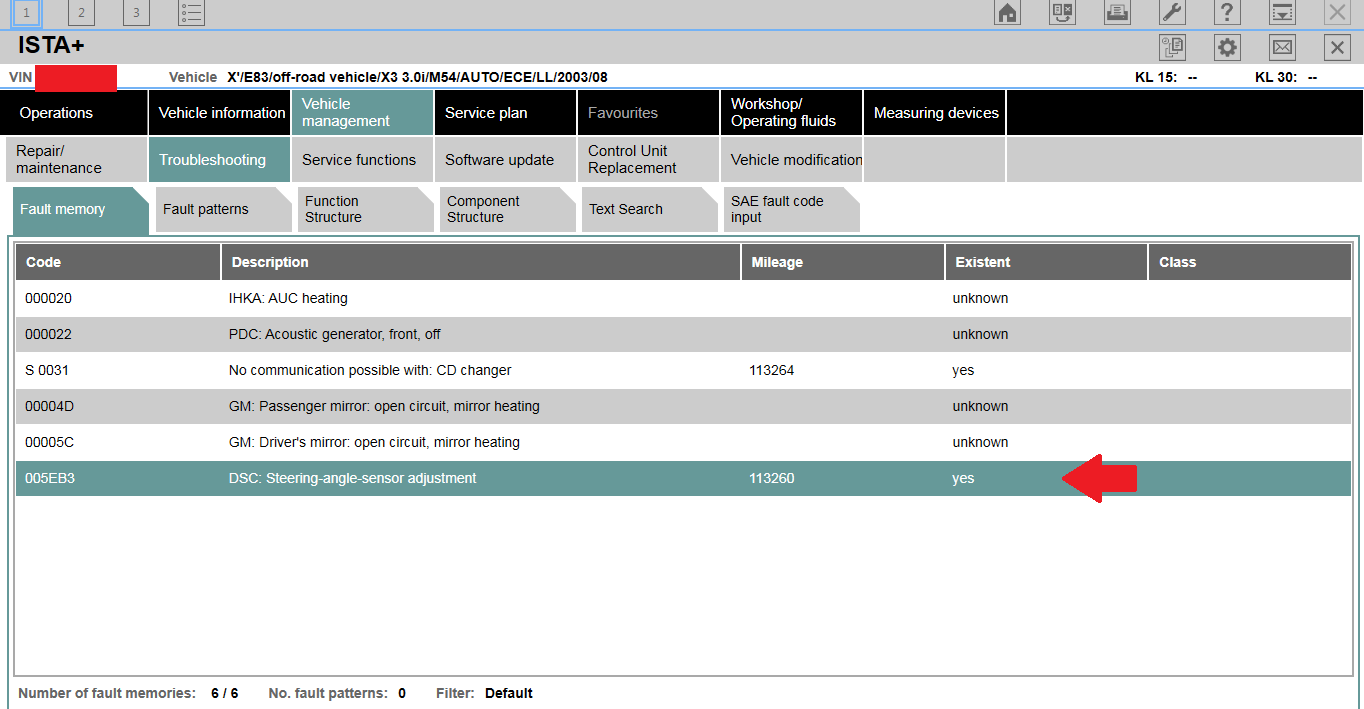Screen dimensions: 1364x709
Task: Open Software update submenu
Action: coord(506,160)
